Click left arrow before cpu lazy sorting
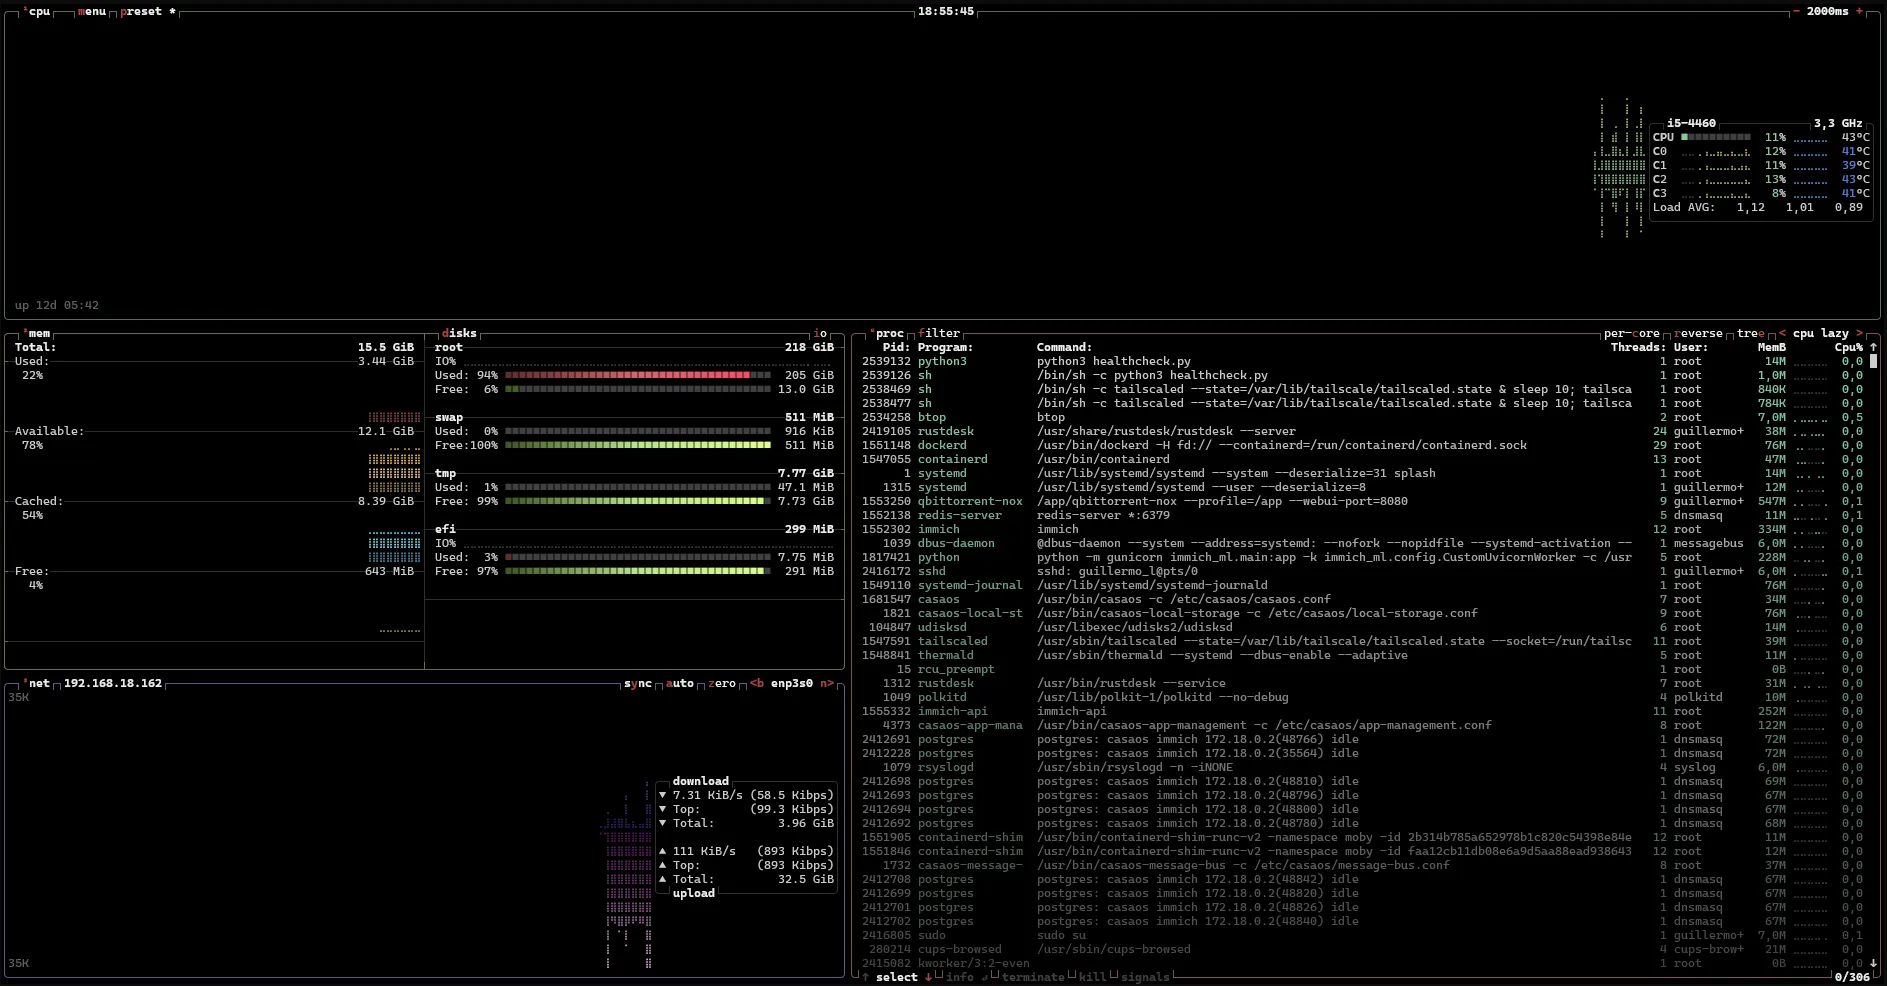The image size is (1887, 986). 1782,333
